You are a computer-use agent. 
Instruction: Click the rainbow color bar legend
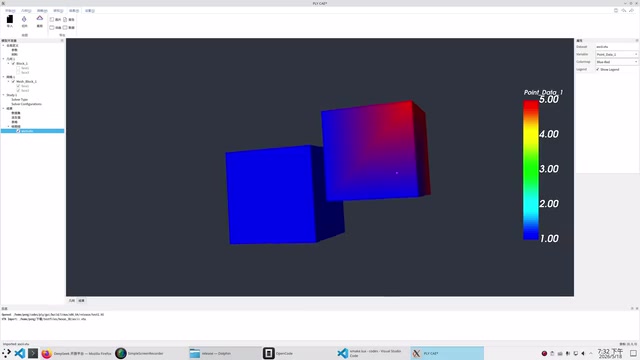pos(531,170)
